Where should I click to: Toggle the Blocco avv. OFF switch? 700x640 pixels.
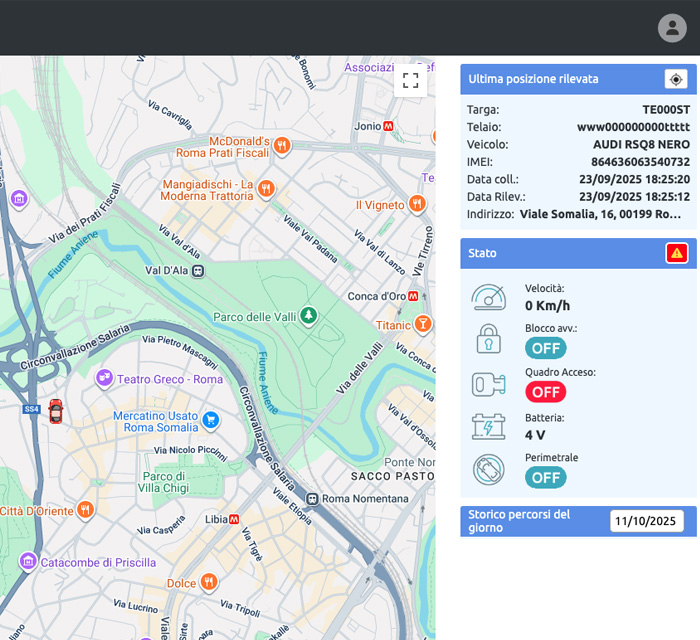tap(545, 348)
